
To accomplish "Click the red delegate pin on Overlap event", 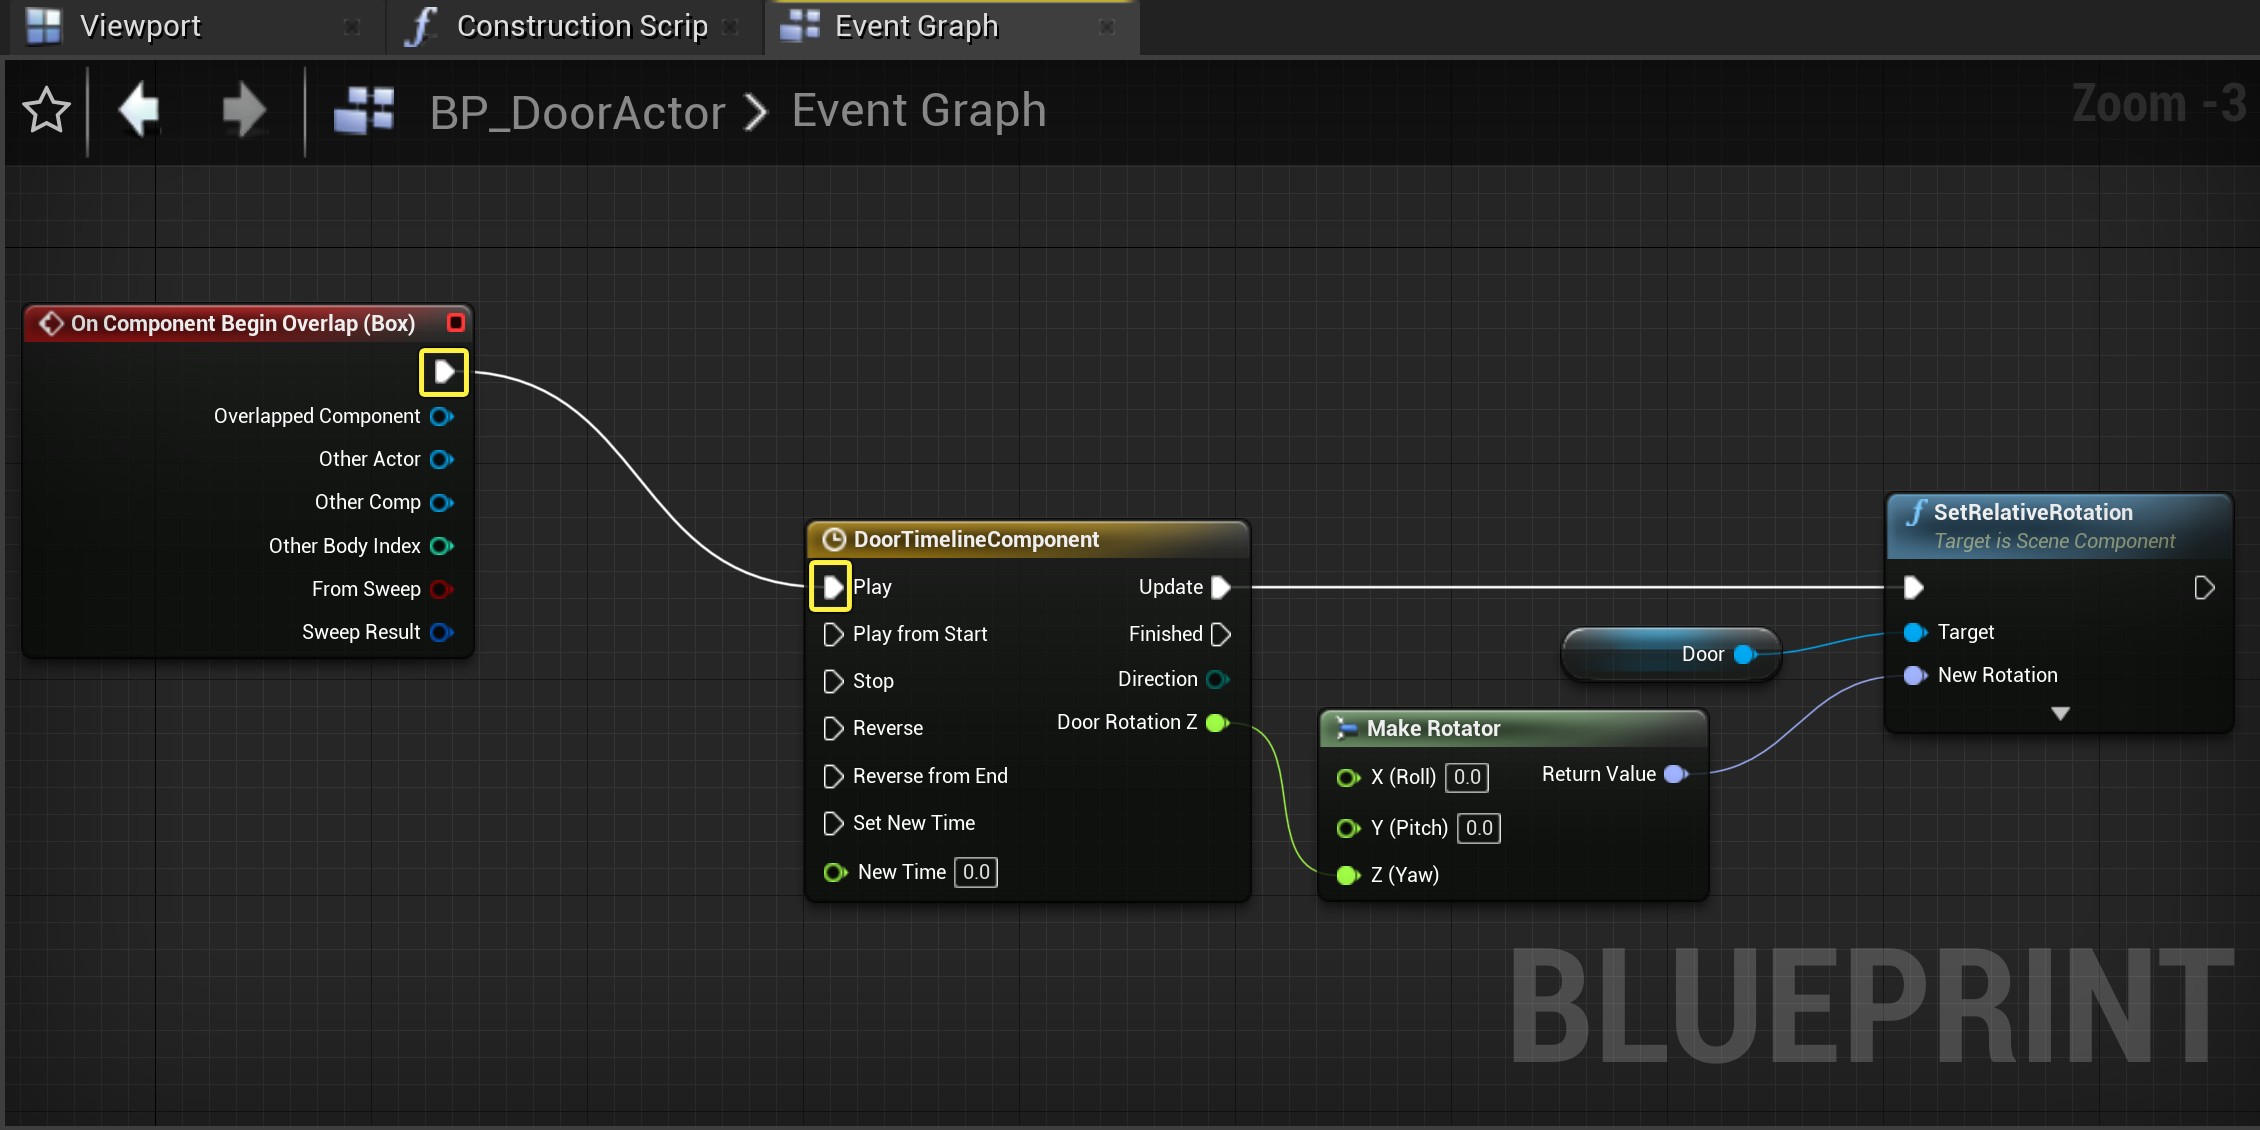I will tap(456, 323).
